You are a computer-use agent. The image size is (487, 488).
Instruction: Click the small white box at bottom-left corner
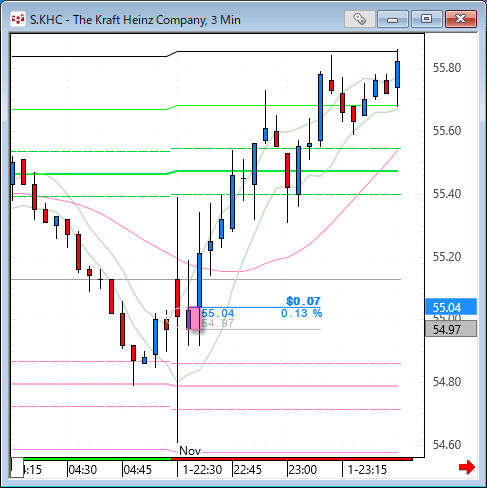(x=17, y=467)
